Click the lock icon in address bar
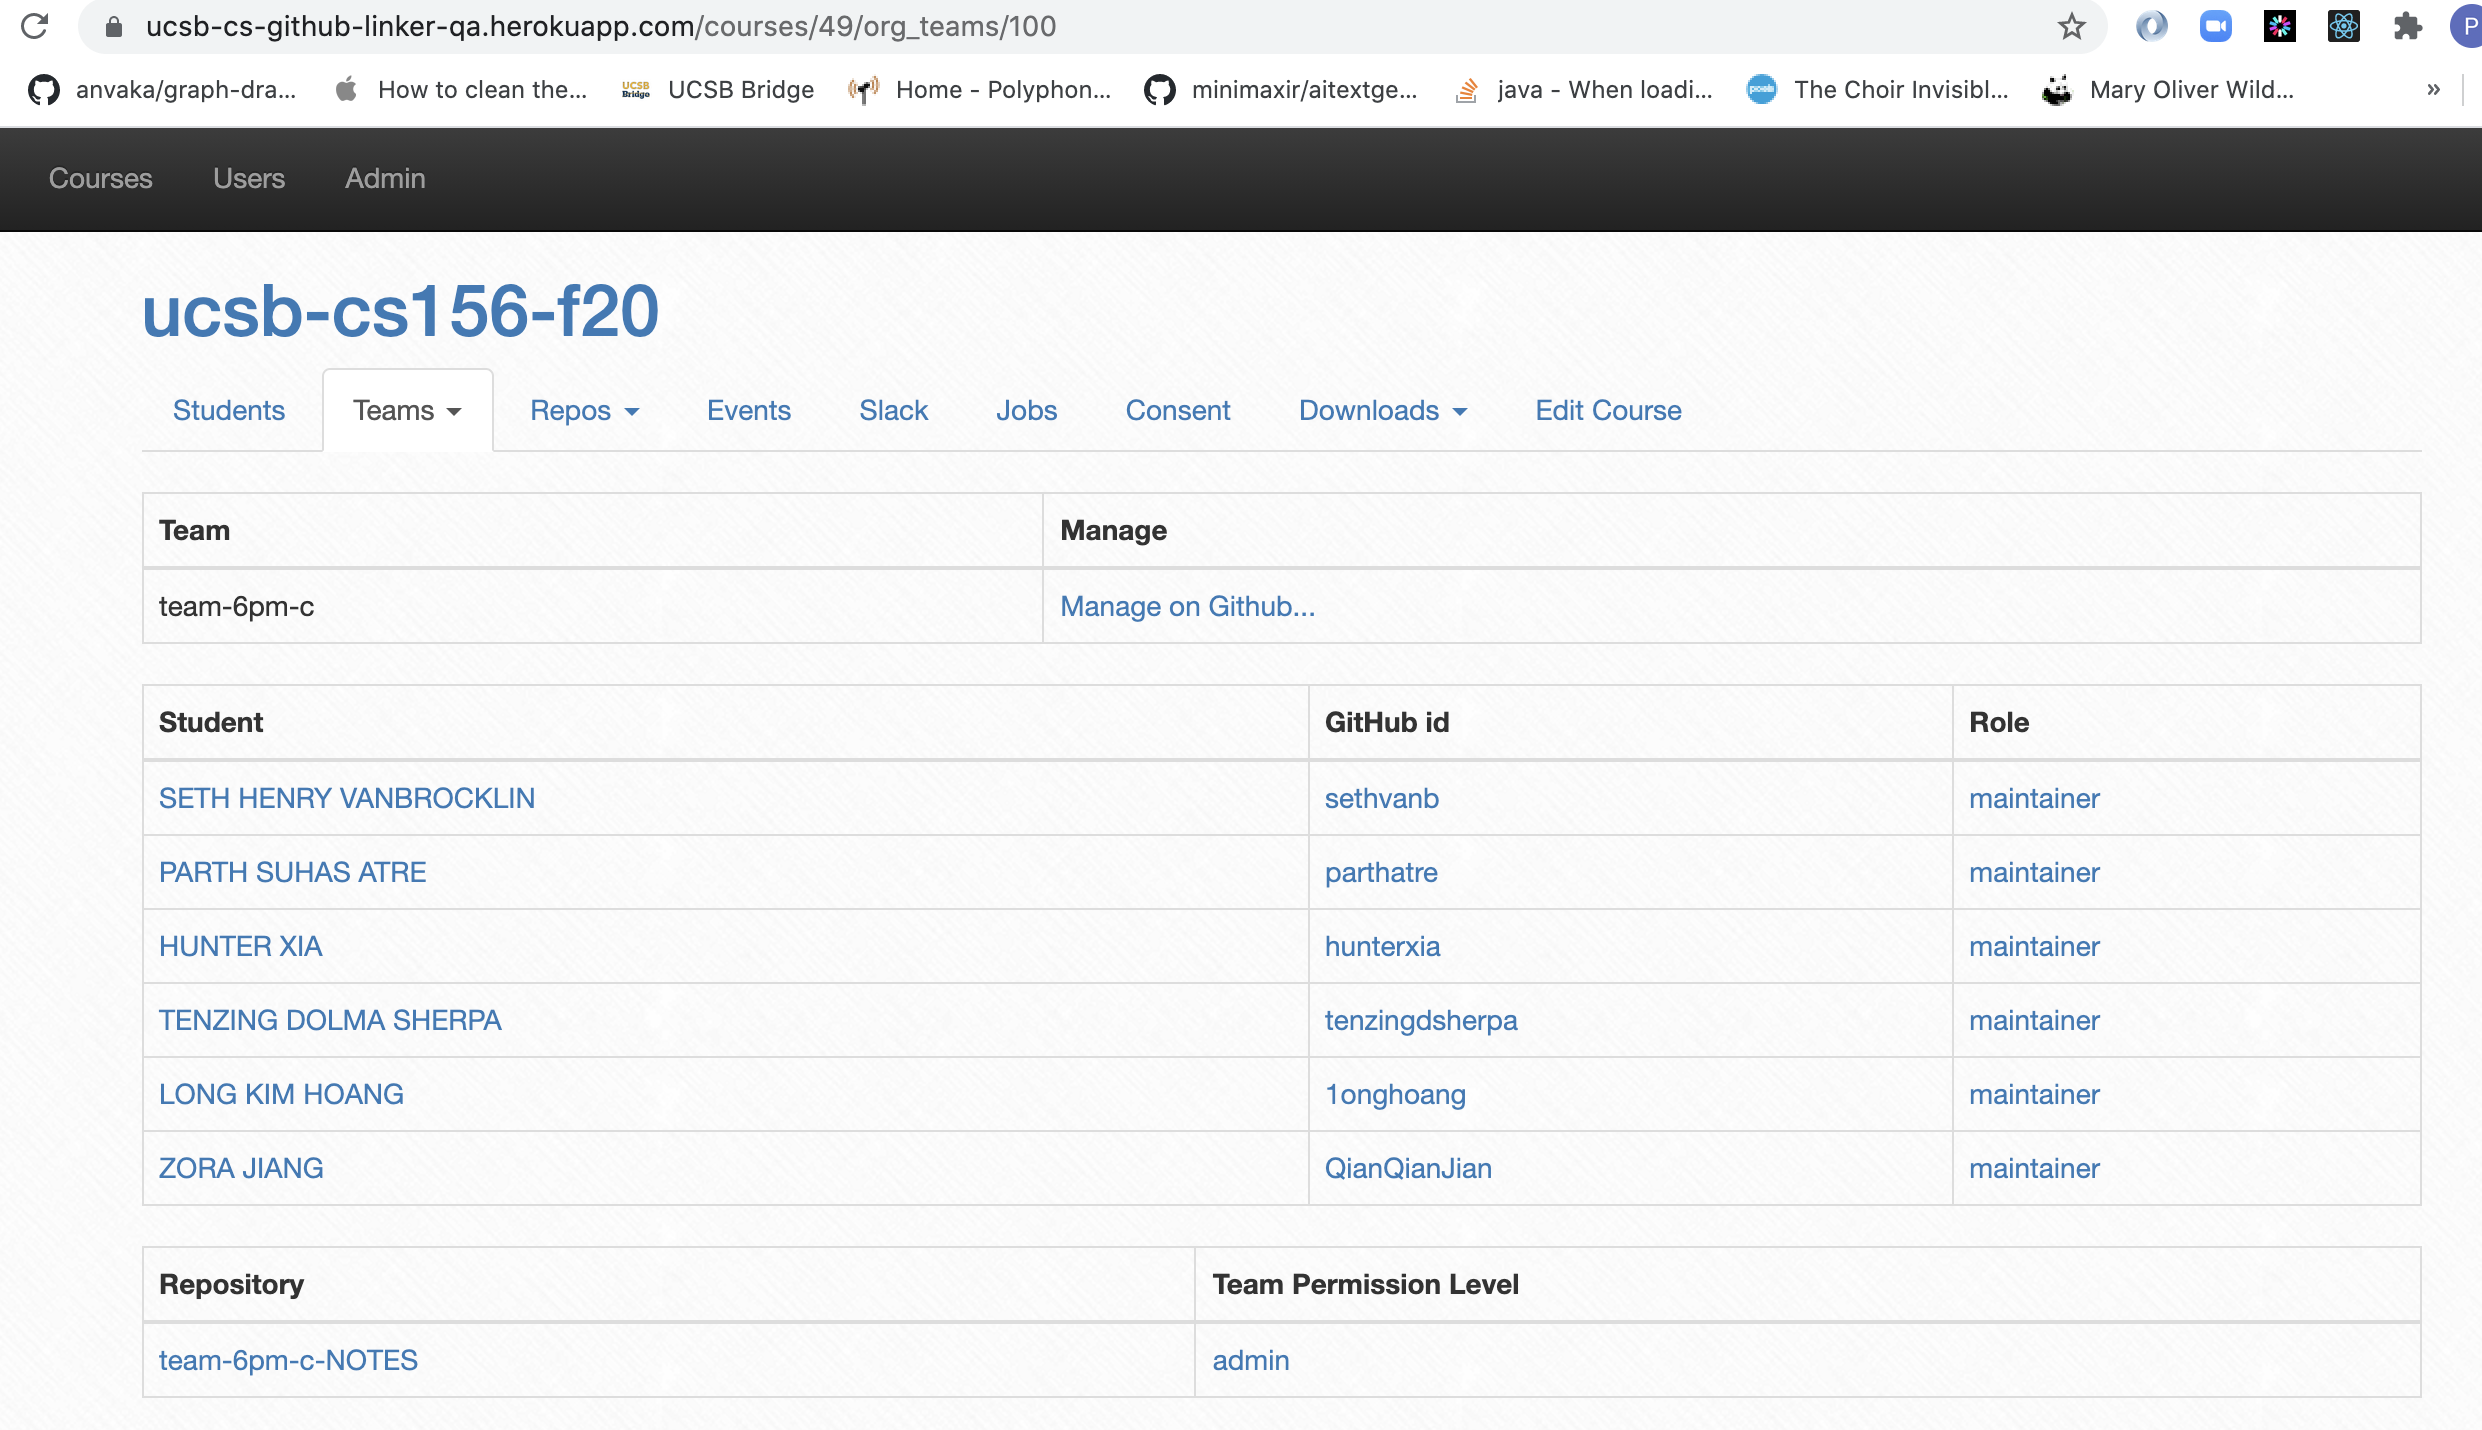This screenshot has width=2482, height=1430. coord(114,26)
